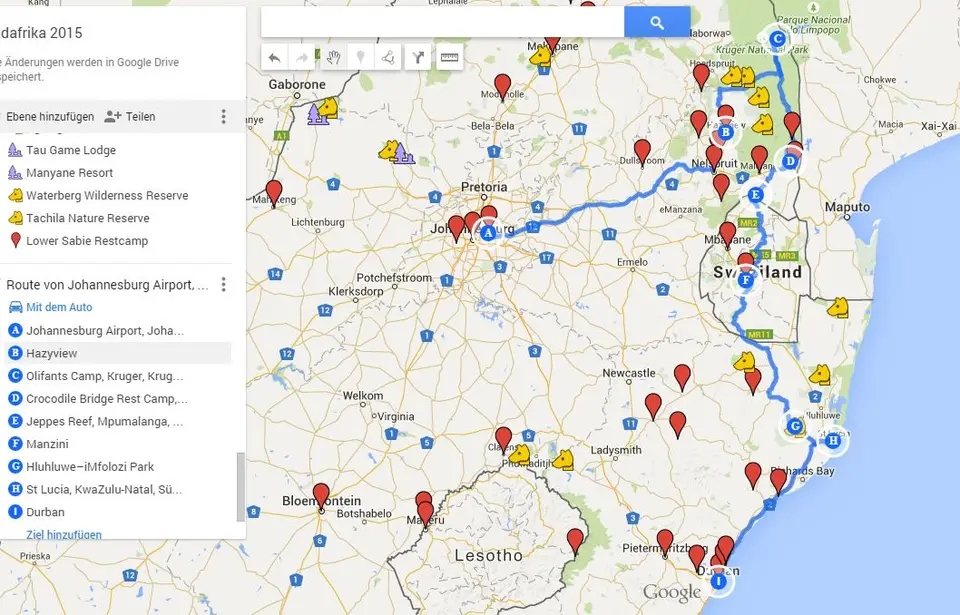Click route marker G on map
The image size is (960, 615).
pyautogui.click(x=795, y=426)
